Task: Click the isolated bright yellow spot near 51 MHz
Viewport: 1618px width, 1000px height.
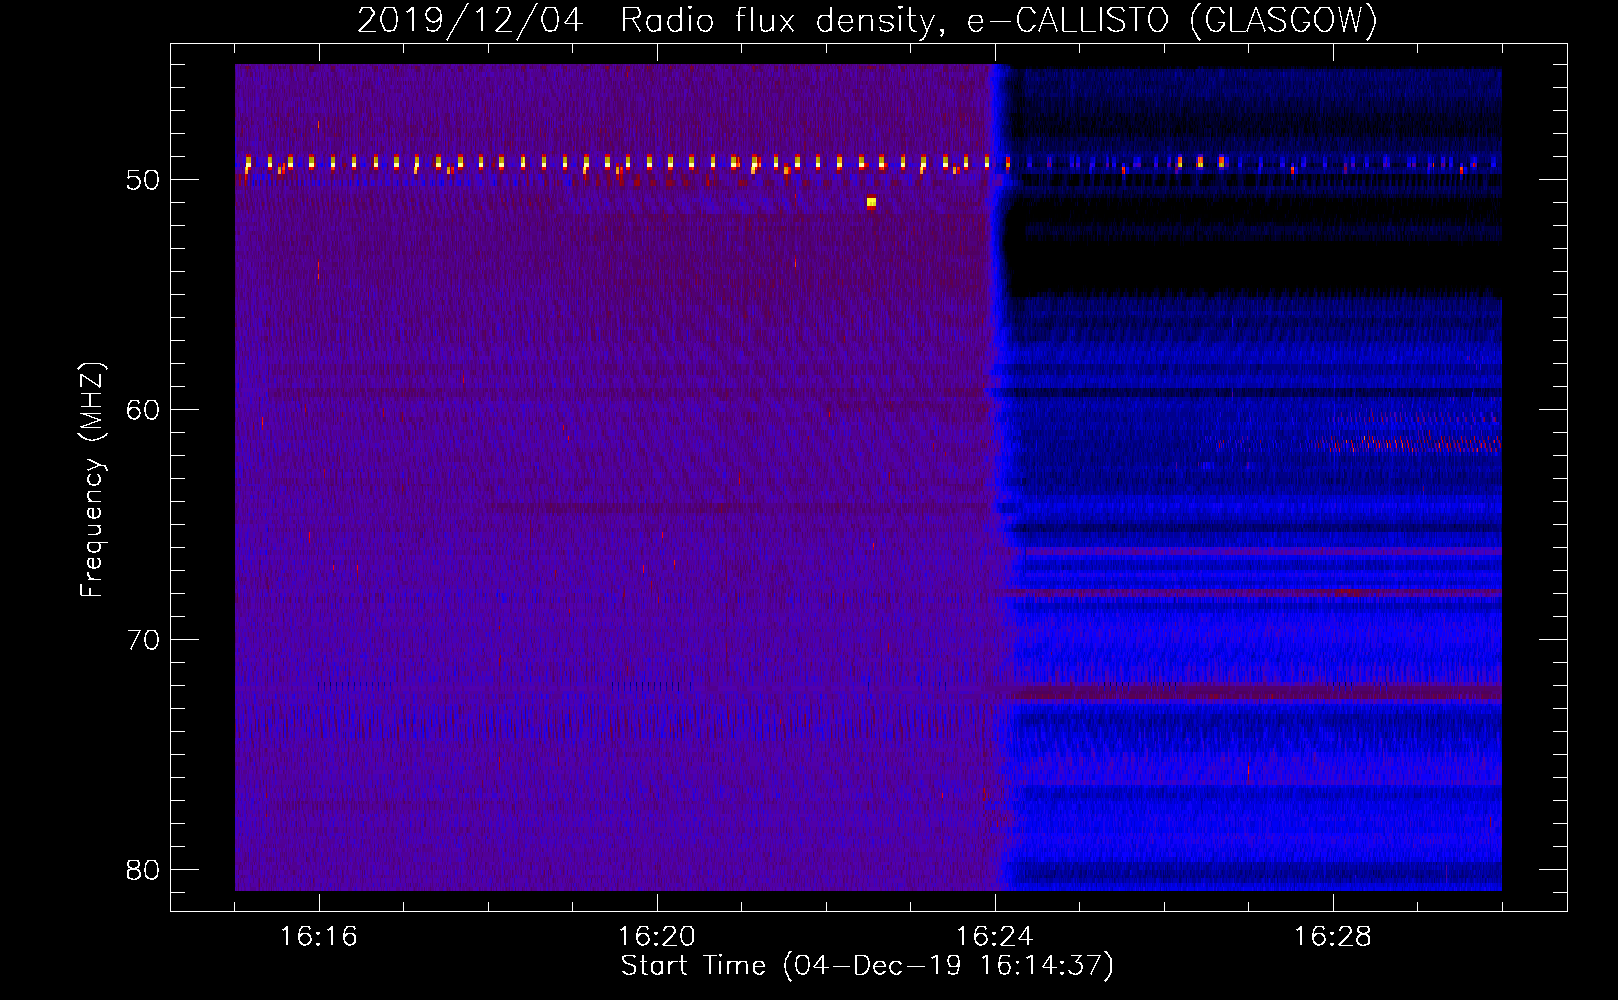Action: 871,202
